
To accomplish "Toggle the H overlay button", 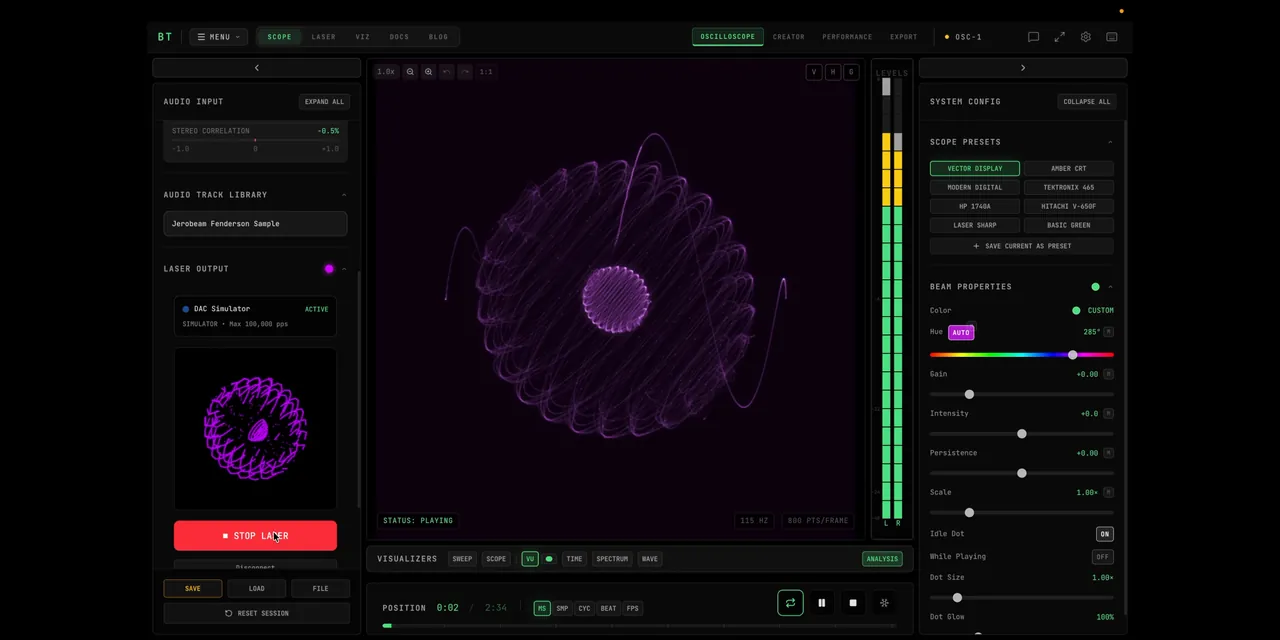I will tap(832, 72).
